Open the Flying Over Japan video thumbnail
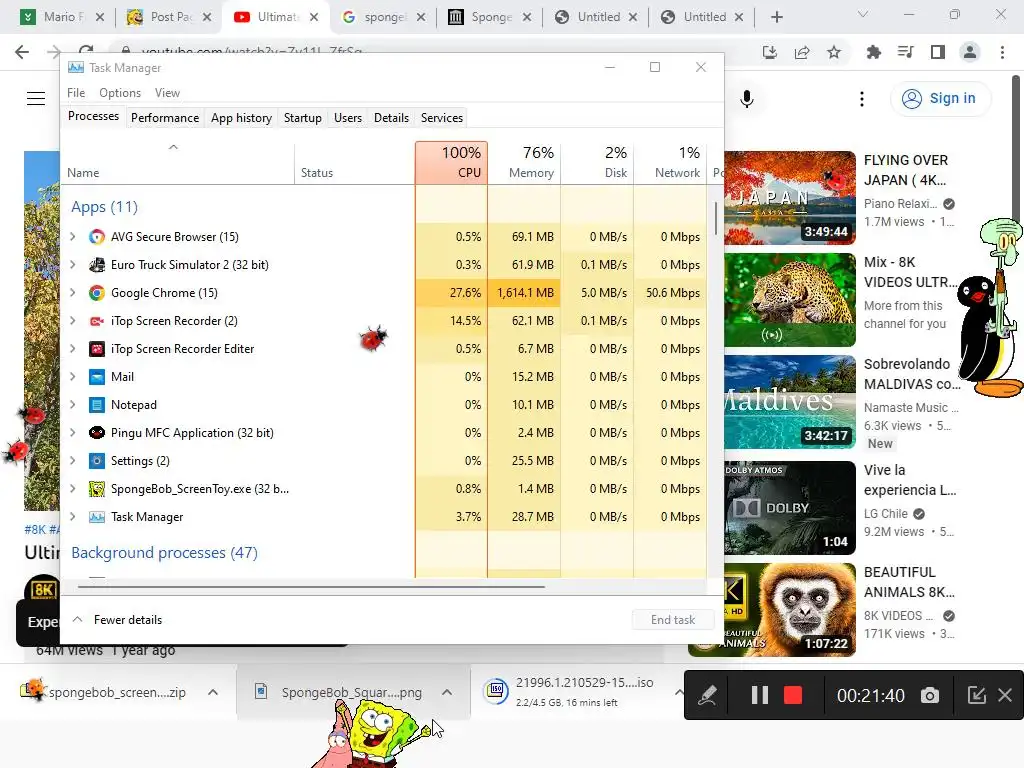The image size is (1024, 768). tap(790, 198)
